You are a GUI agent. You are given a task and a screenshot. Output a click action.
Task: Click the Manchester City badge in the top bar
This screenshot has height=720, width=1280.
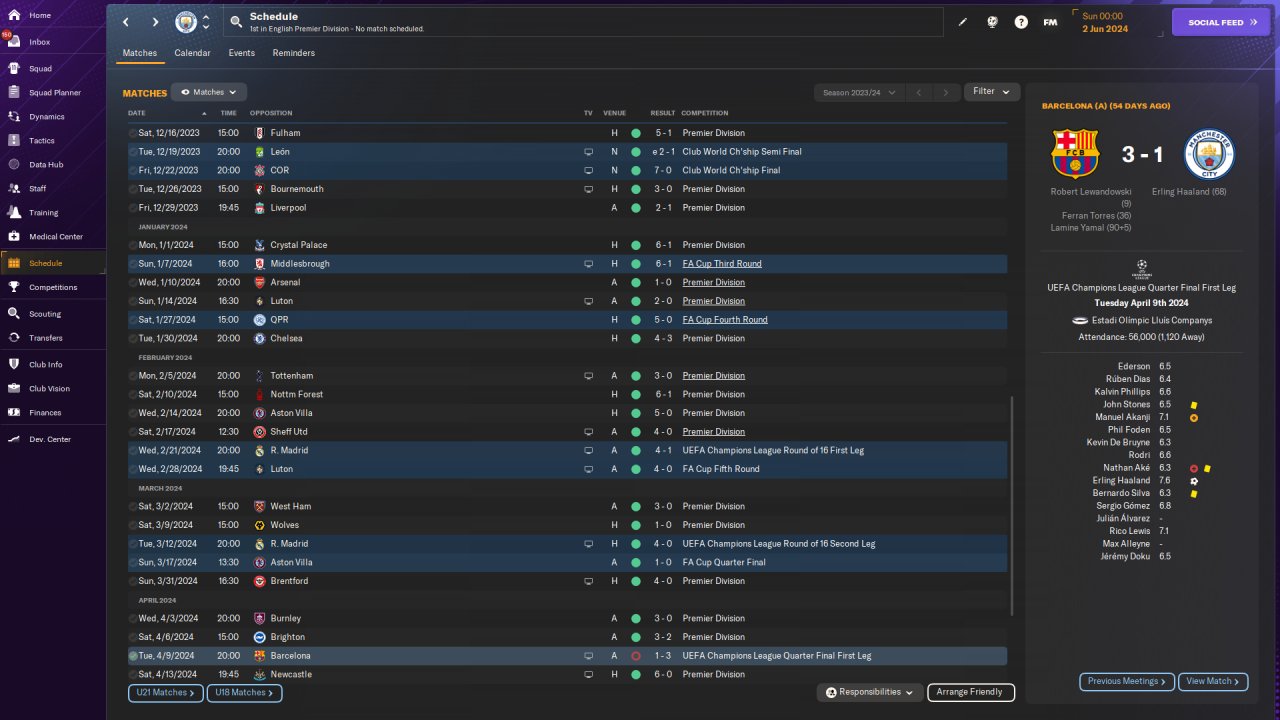[x=186, y=22]
